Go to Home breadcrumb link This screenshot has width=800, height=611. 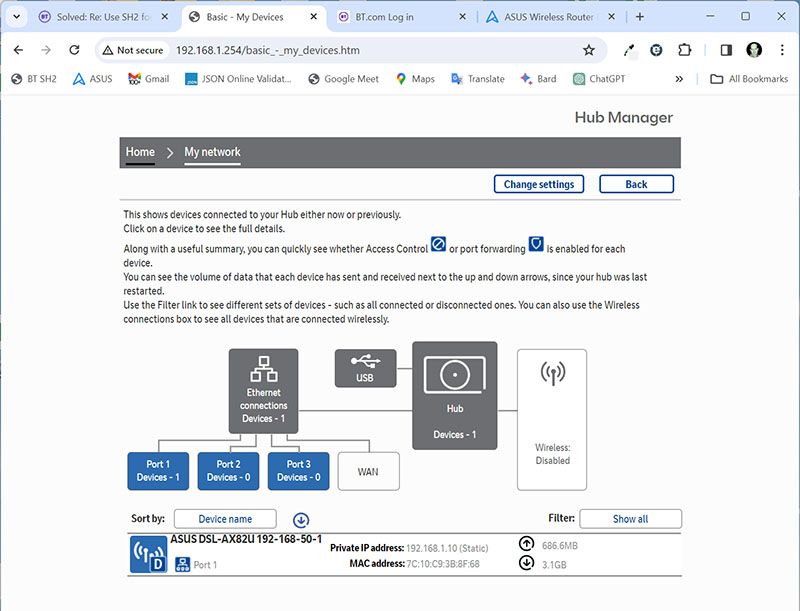(x=140, y=152)
